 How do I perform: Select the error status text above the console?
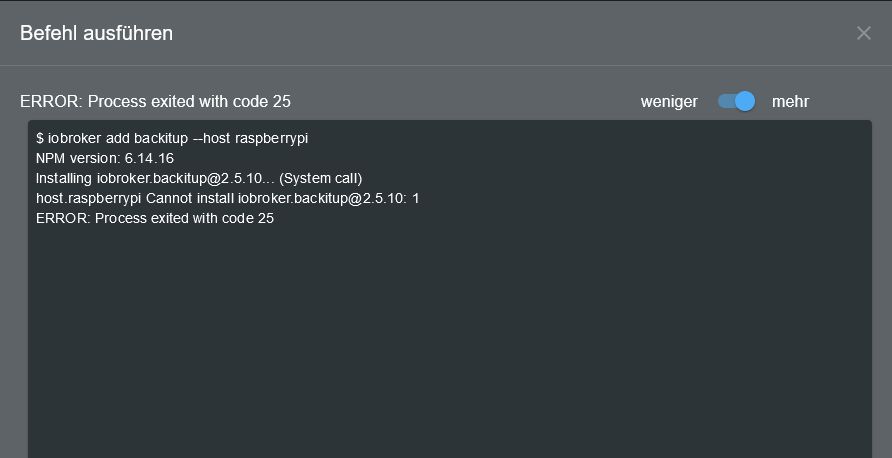point(155,101)
